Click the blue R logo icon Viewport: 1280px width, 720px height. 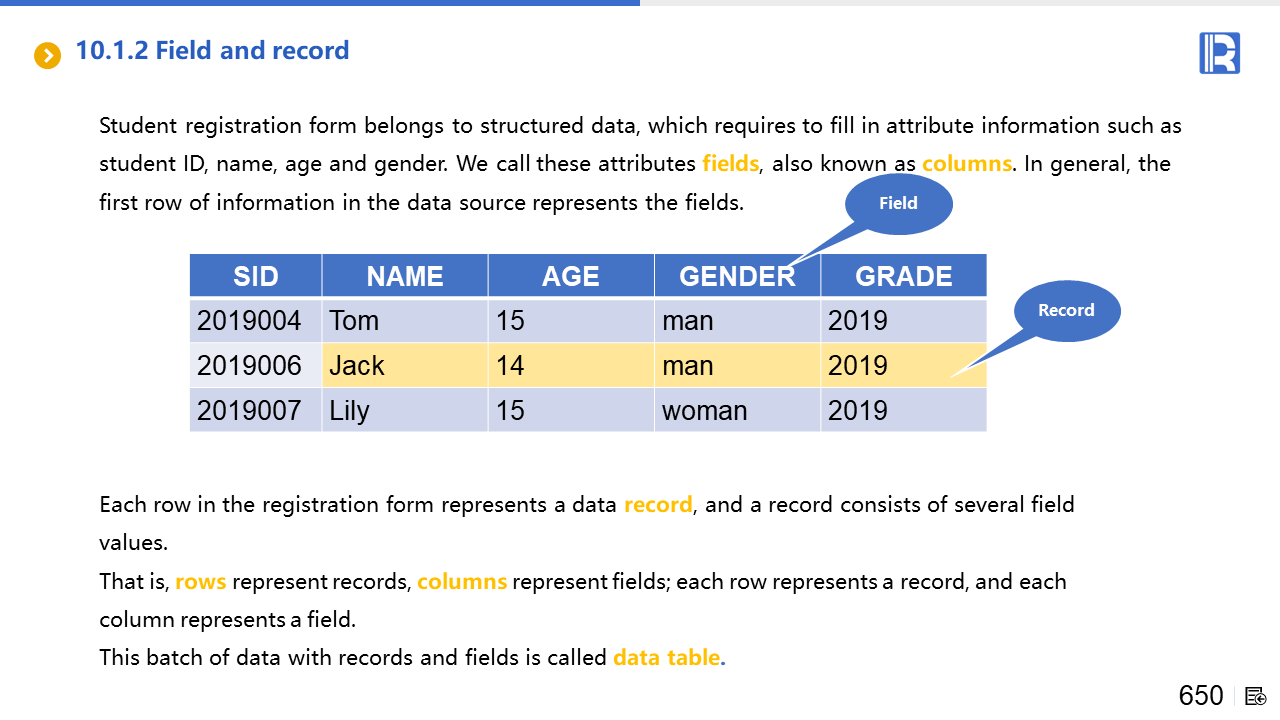[1219, 53]
